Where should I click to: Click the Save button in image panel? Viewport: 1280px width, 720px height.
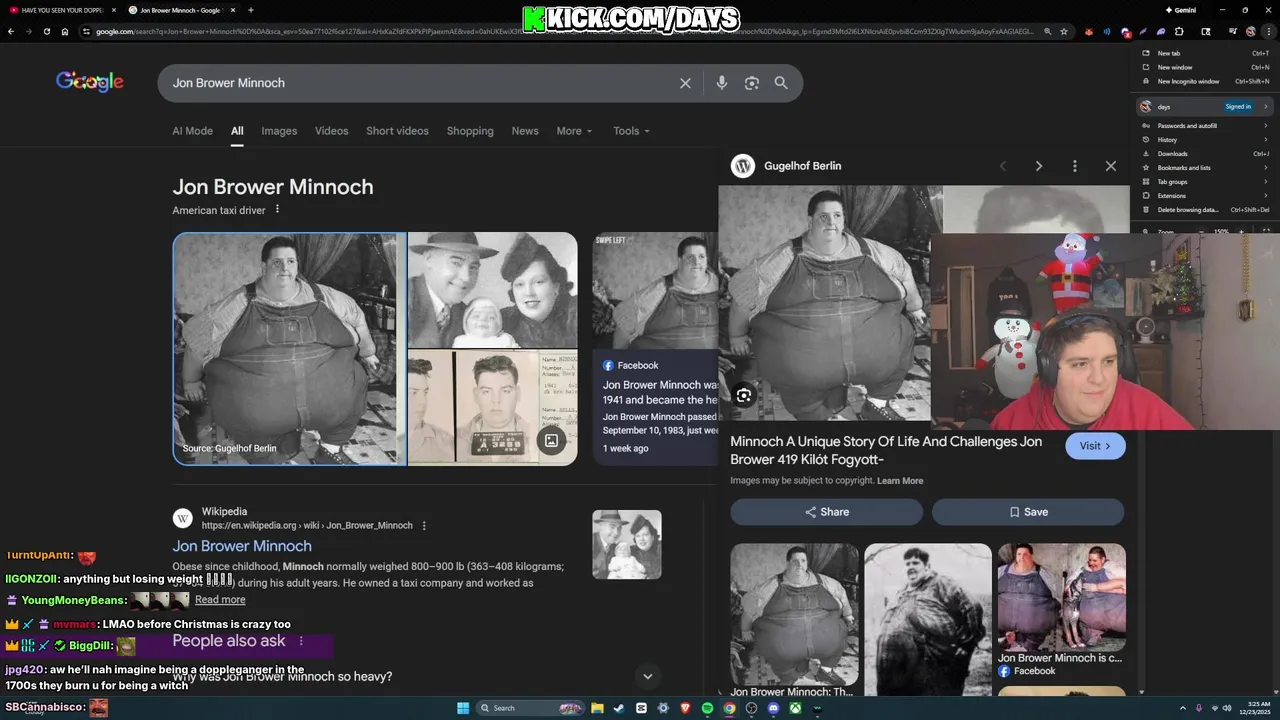[x=1028, y=512]
